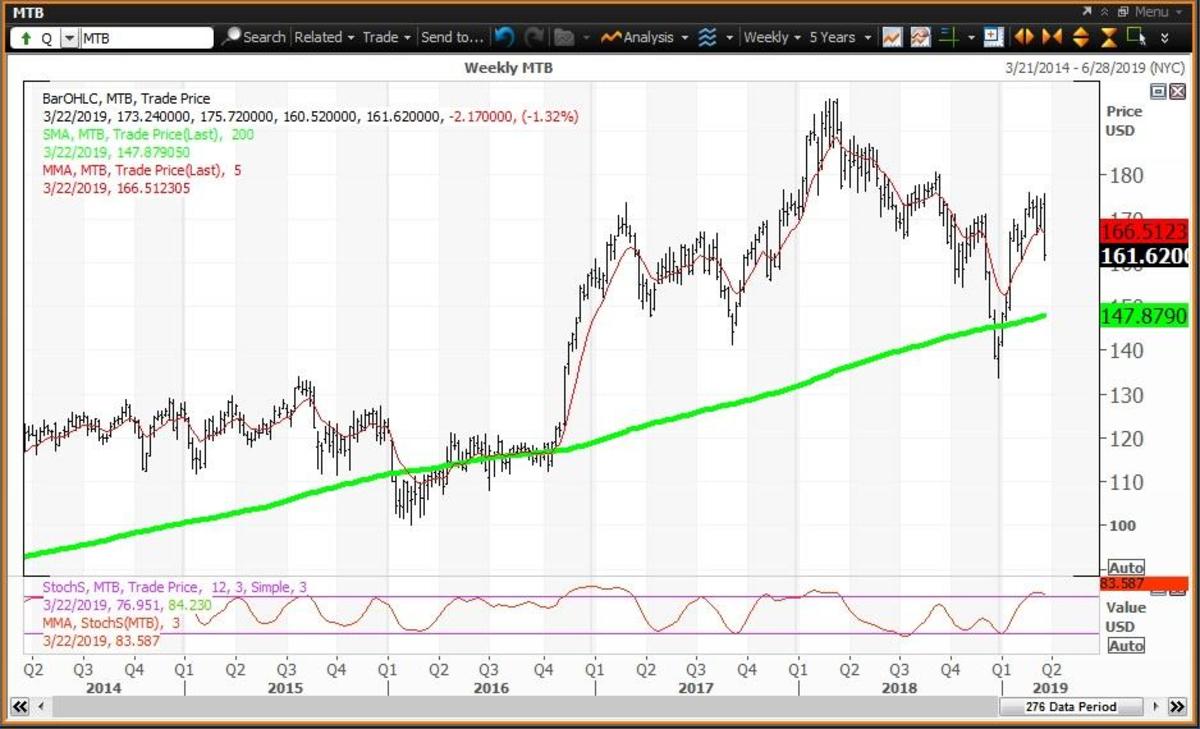The height and width of the screenshot is (729, 1200).
Task: Click the Search magnifier button
Action: pos(253,37)
